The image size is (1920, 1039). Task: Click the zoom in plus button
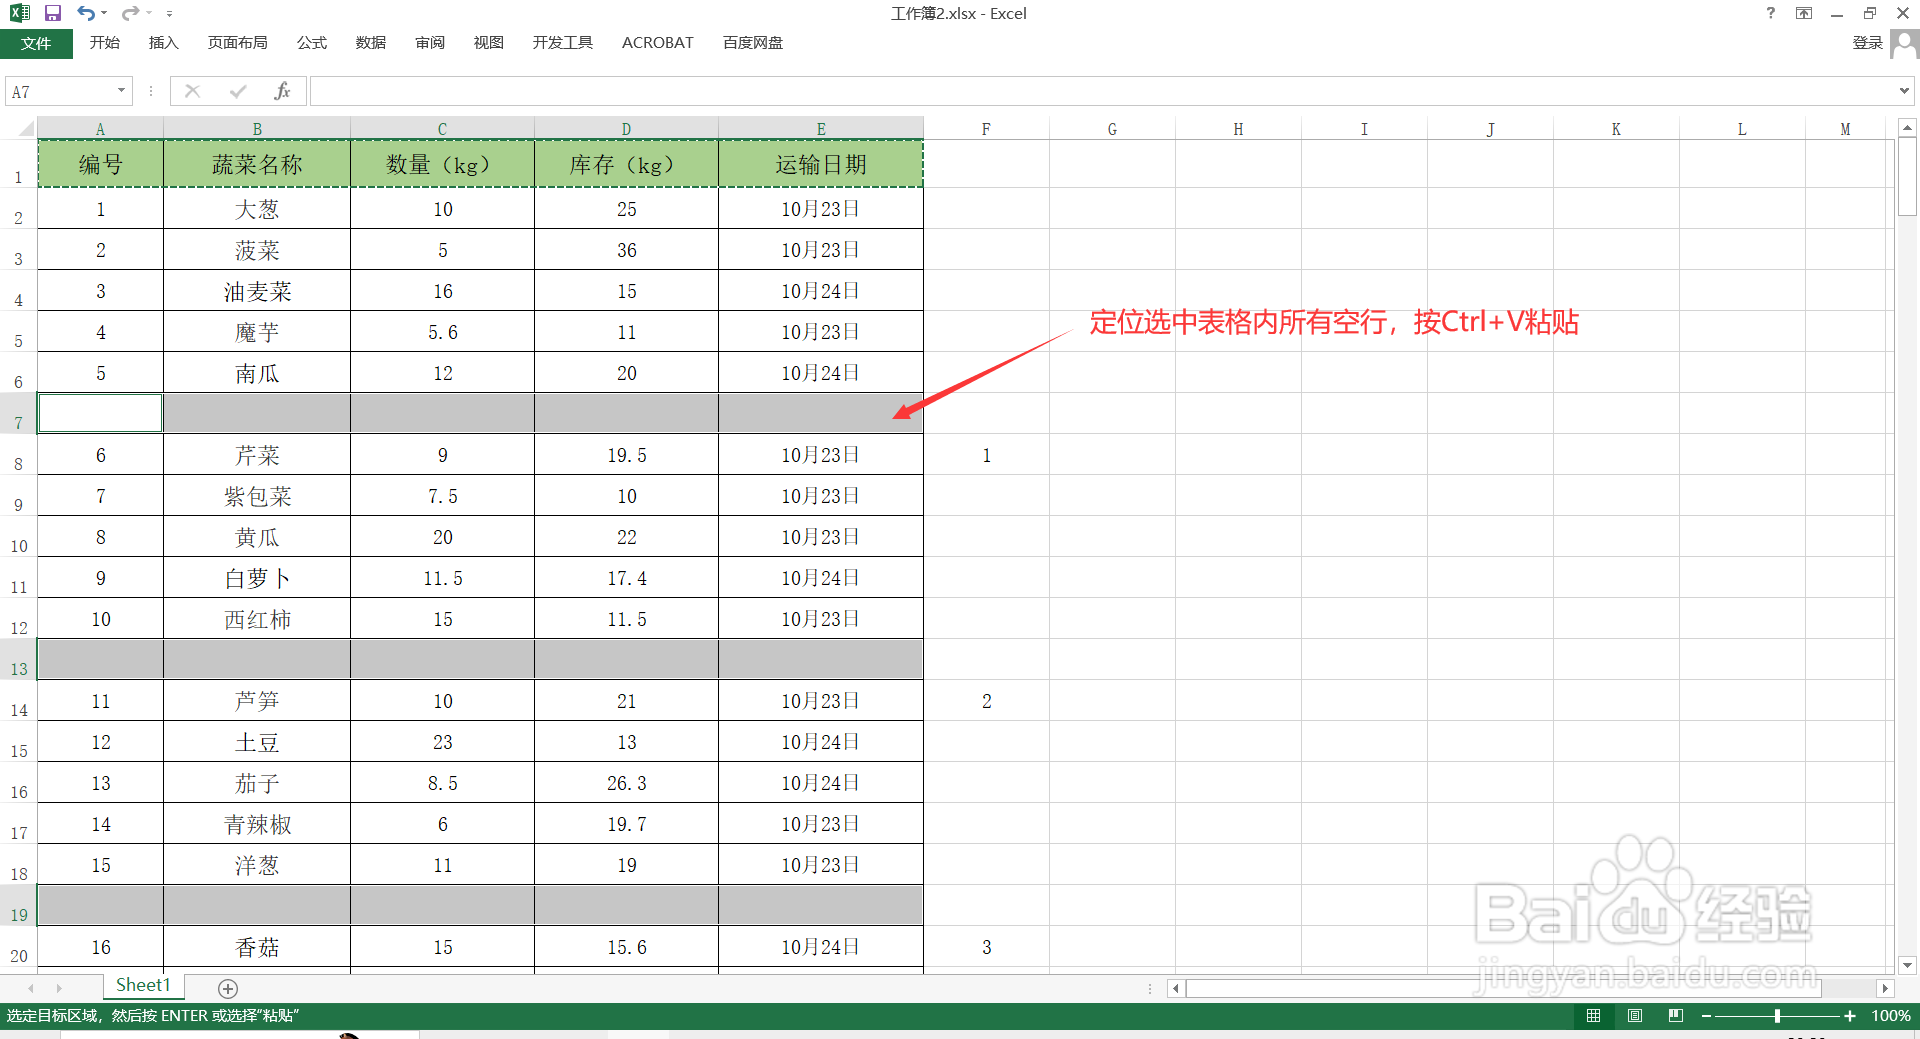pos(1850,1015)
